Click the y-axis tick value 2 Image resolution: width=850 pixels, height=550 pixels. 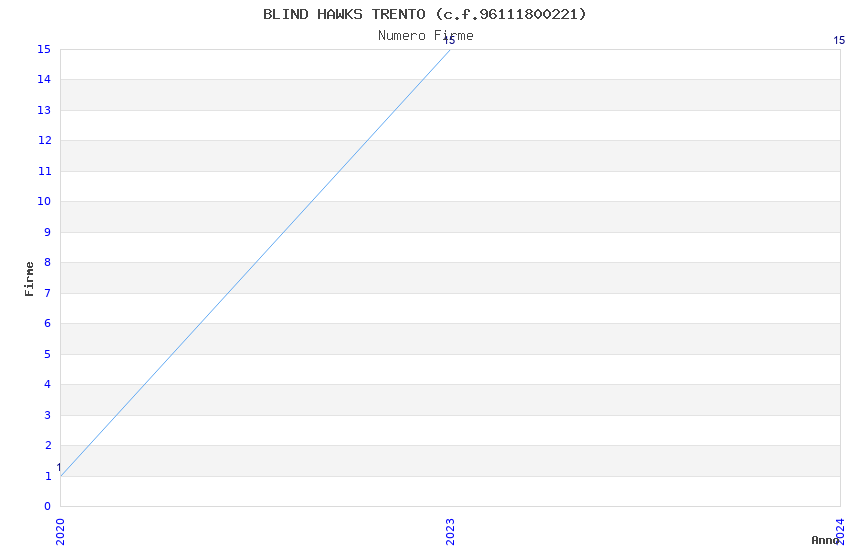click(x=48, y=445)
